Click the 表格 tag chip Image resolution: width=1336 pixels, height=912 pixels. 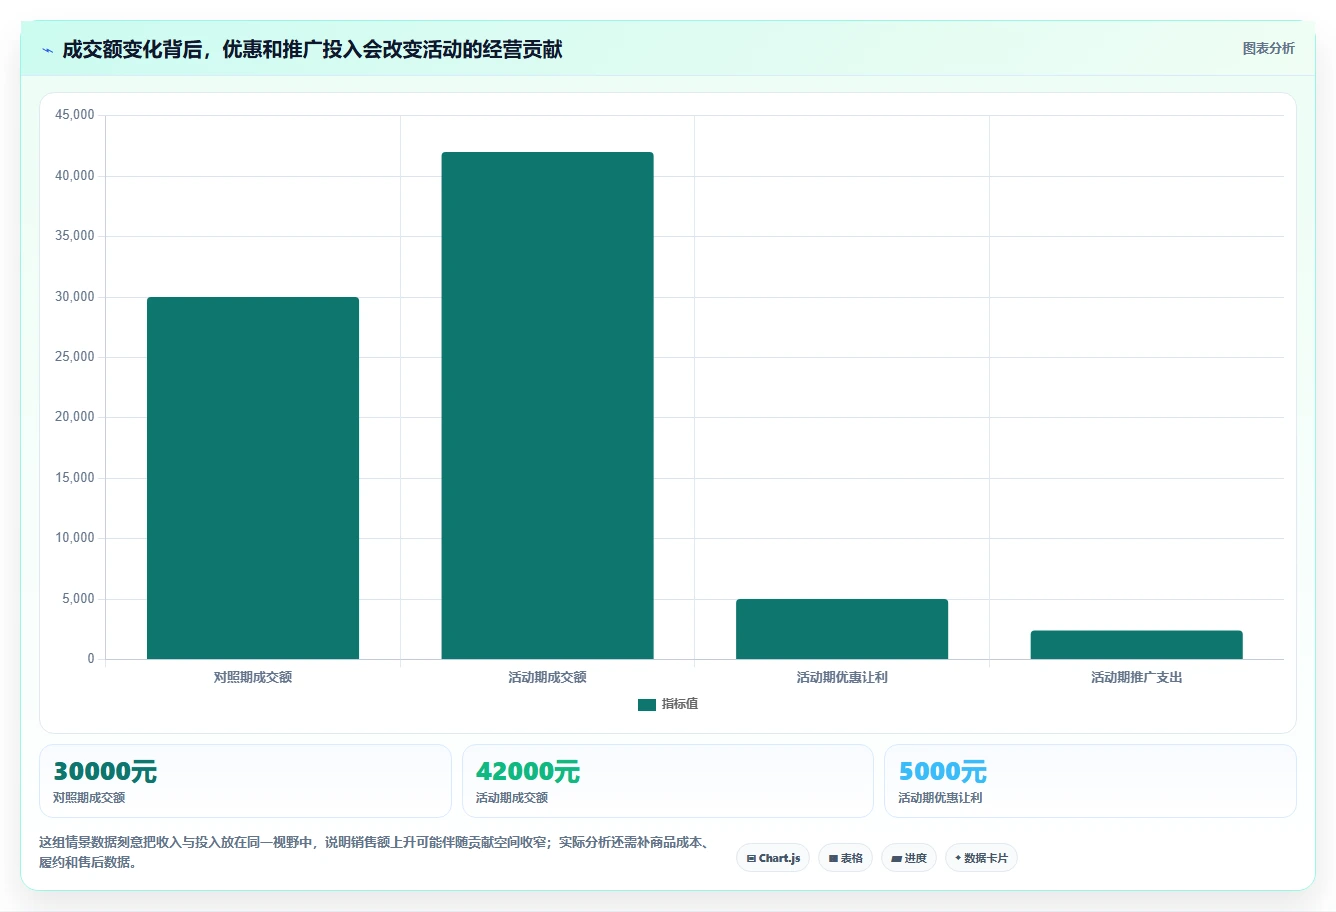click(x=845, y=858)
